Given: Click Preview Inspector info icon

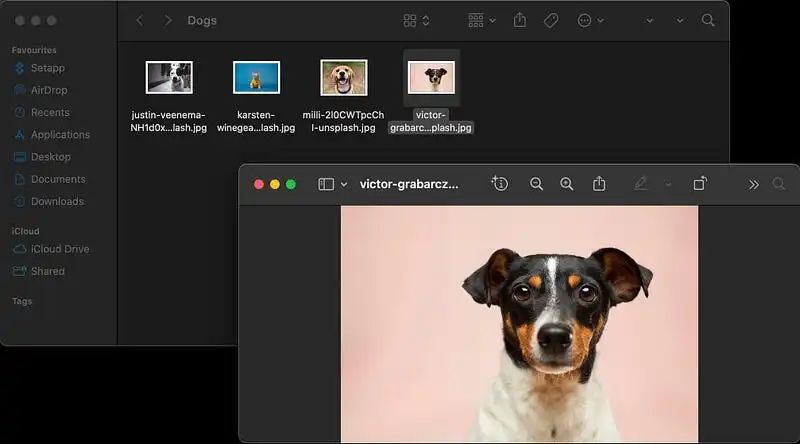Looking at the screenshot, I should click(x=499, y=183).
